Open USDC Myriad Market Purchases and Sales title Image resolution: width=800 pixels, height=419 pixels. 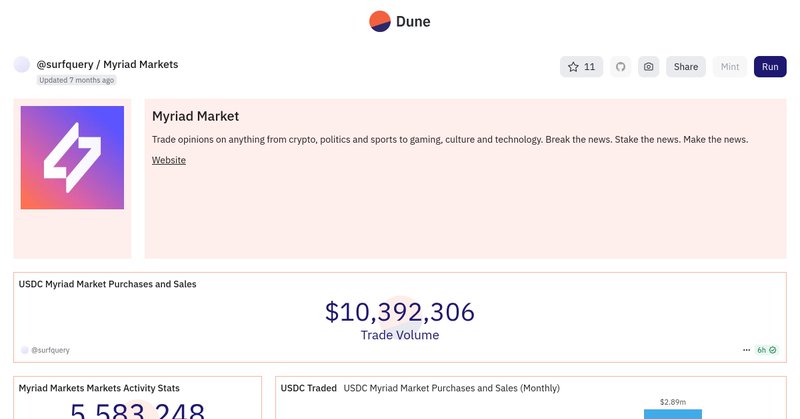pos(107,284)
